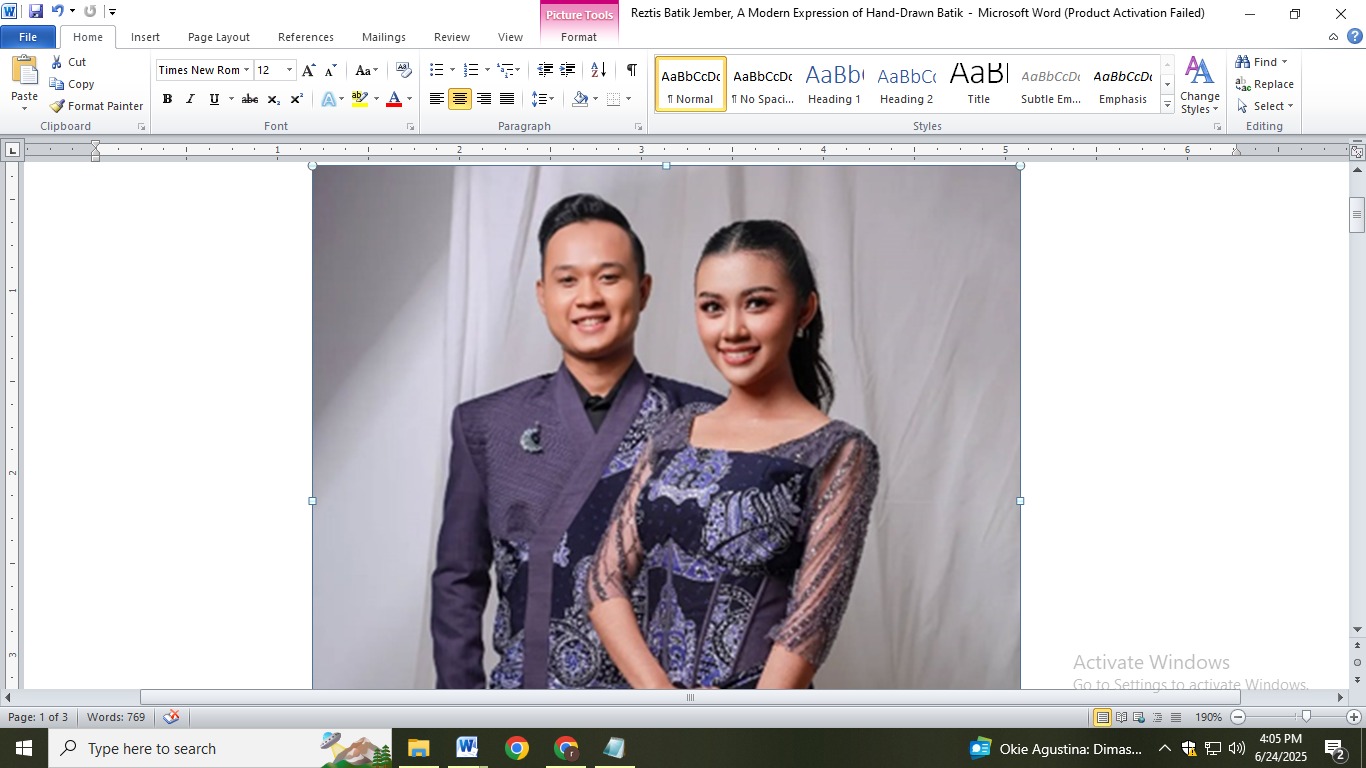Screen dimensions: 1366x768
Task: Open the Select dropdown in Editing group
Action: (x=1266, y=106)
